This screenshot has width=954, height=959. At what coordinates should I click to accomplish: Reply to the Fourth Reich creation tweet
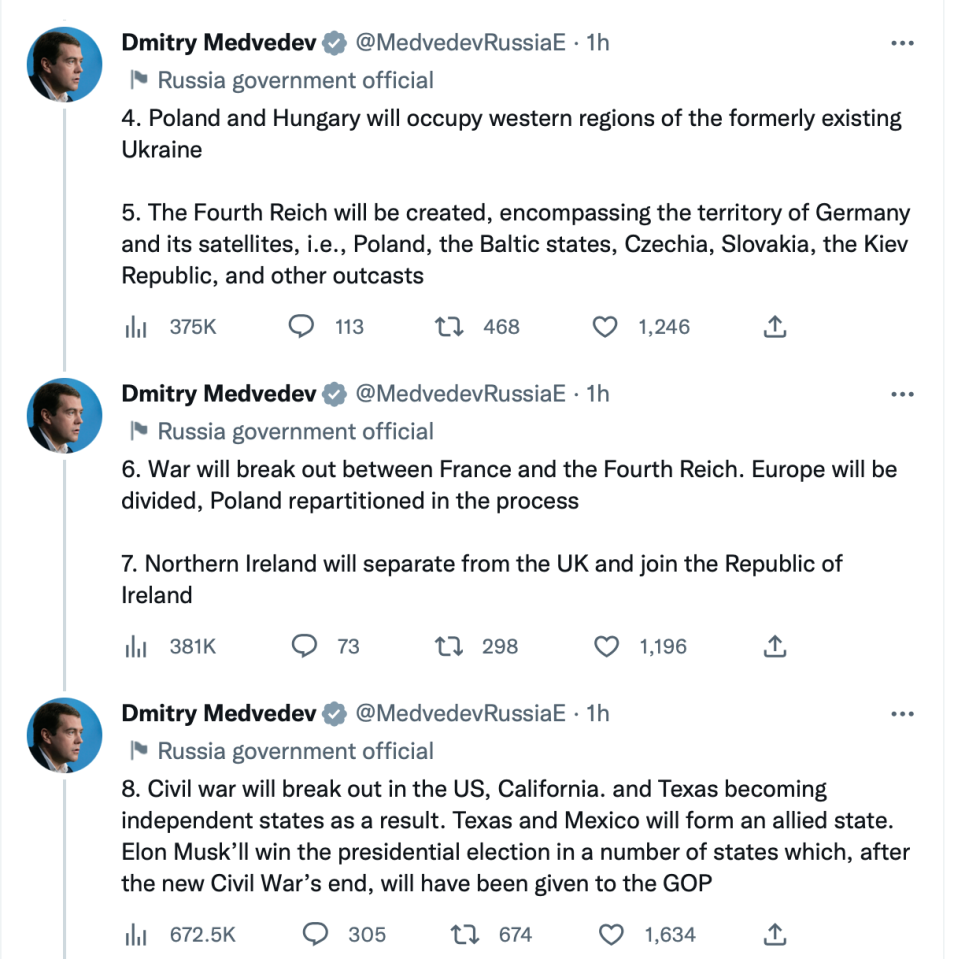point(302,327)
